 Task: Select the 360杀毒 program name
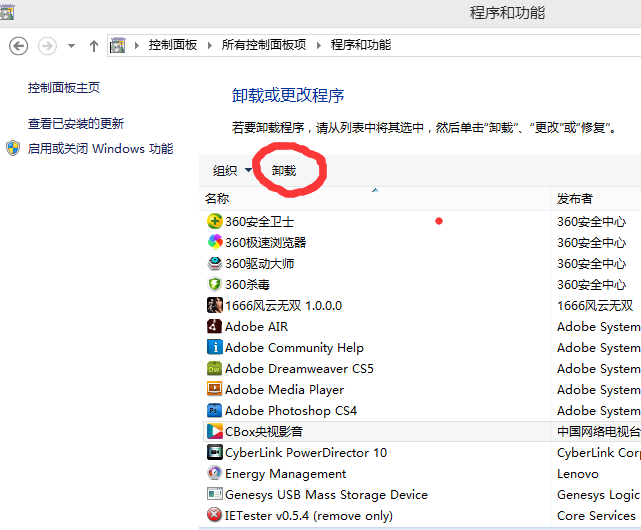click(x=247, y=285)
